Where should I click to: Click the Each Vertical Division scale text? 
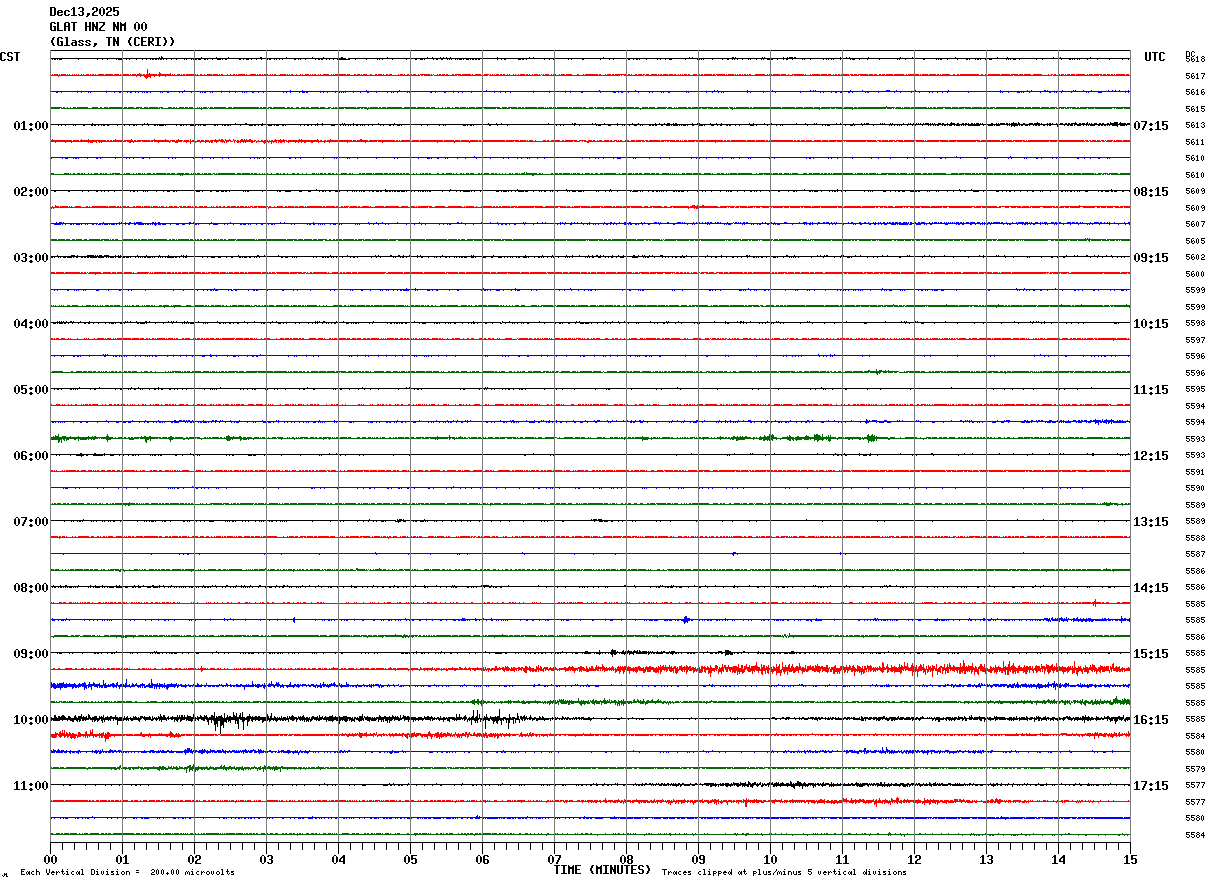click(x=127, y=873)
